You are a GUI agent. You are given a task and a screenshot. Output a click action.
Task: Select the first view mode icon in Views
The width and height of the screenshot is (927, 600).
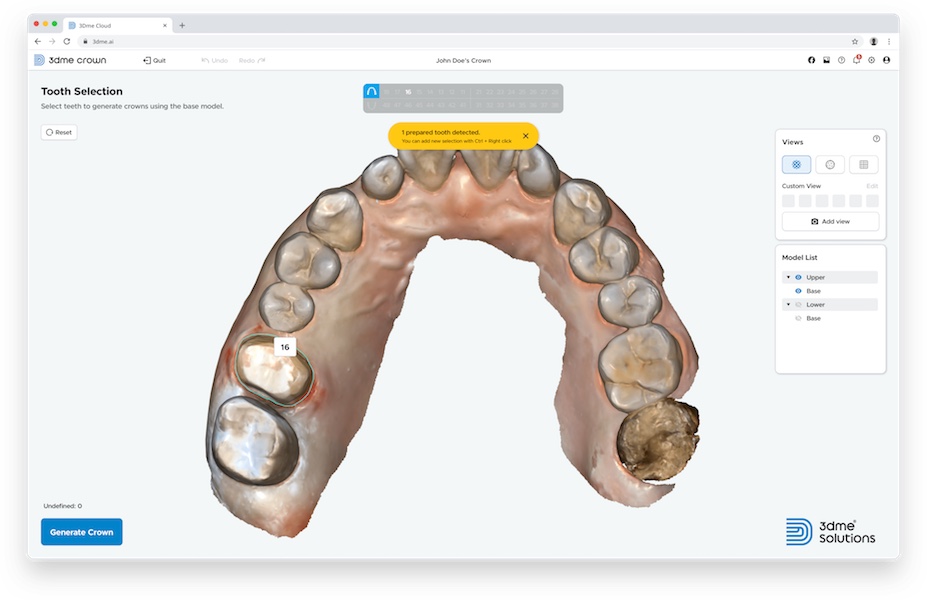796,164
